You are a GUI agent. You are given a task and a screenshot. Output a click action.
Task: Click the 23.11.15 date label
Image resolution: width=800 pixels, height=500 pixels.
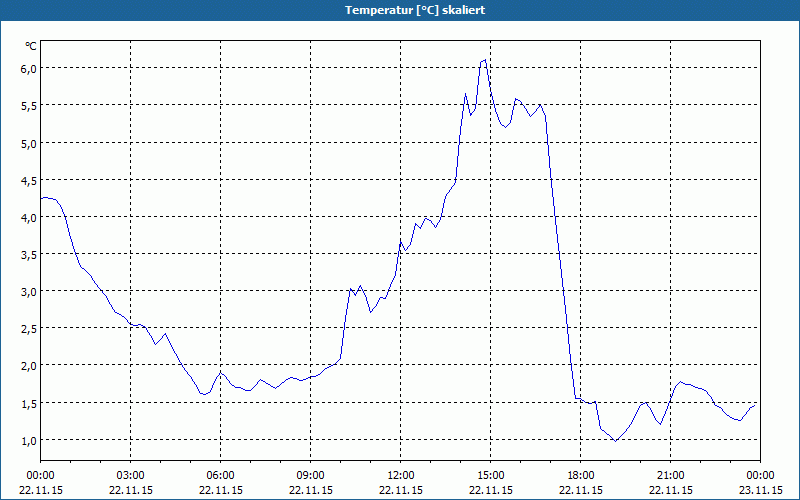760,490
